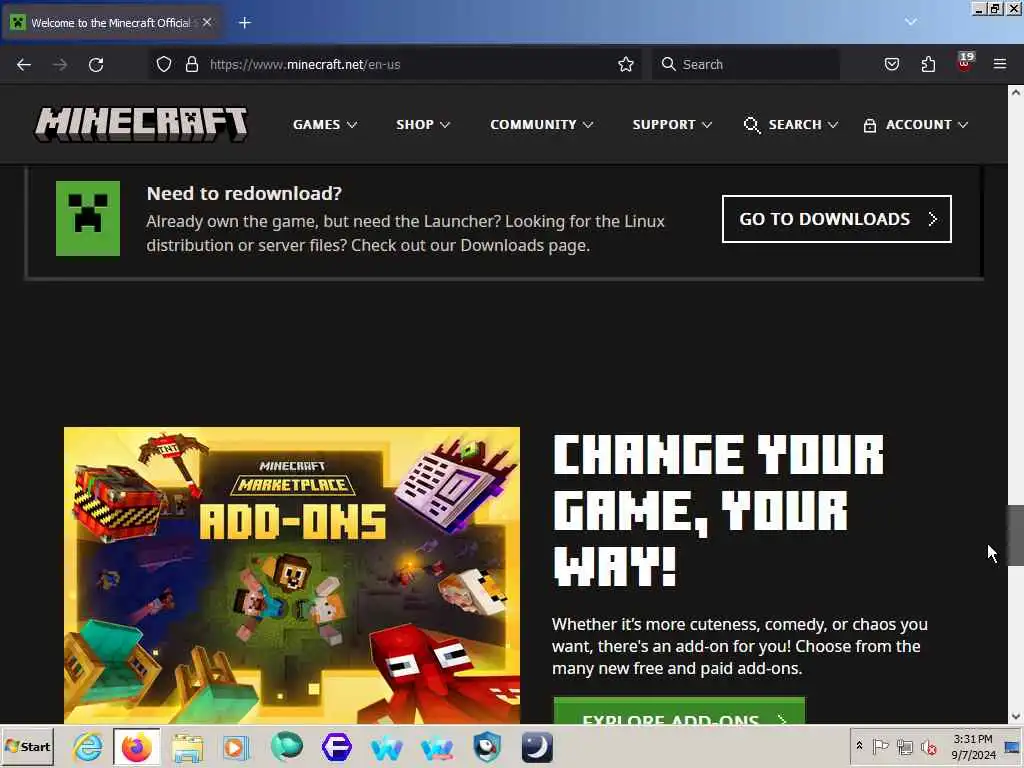This screenshot has height=768, width=1024.
Task: Open the second W taskbar icon left of the puffin
Action: pos(437,748)
